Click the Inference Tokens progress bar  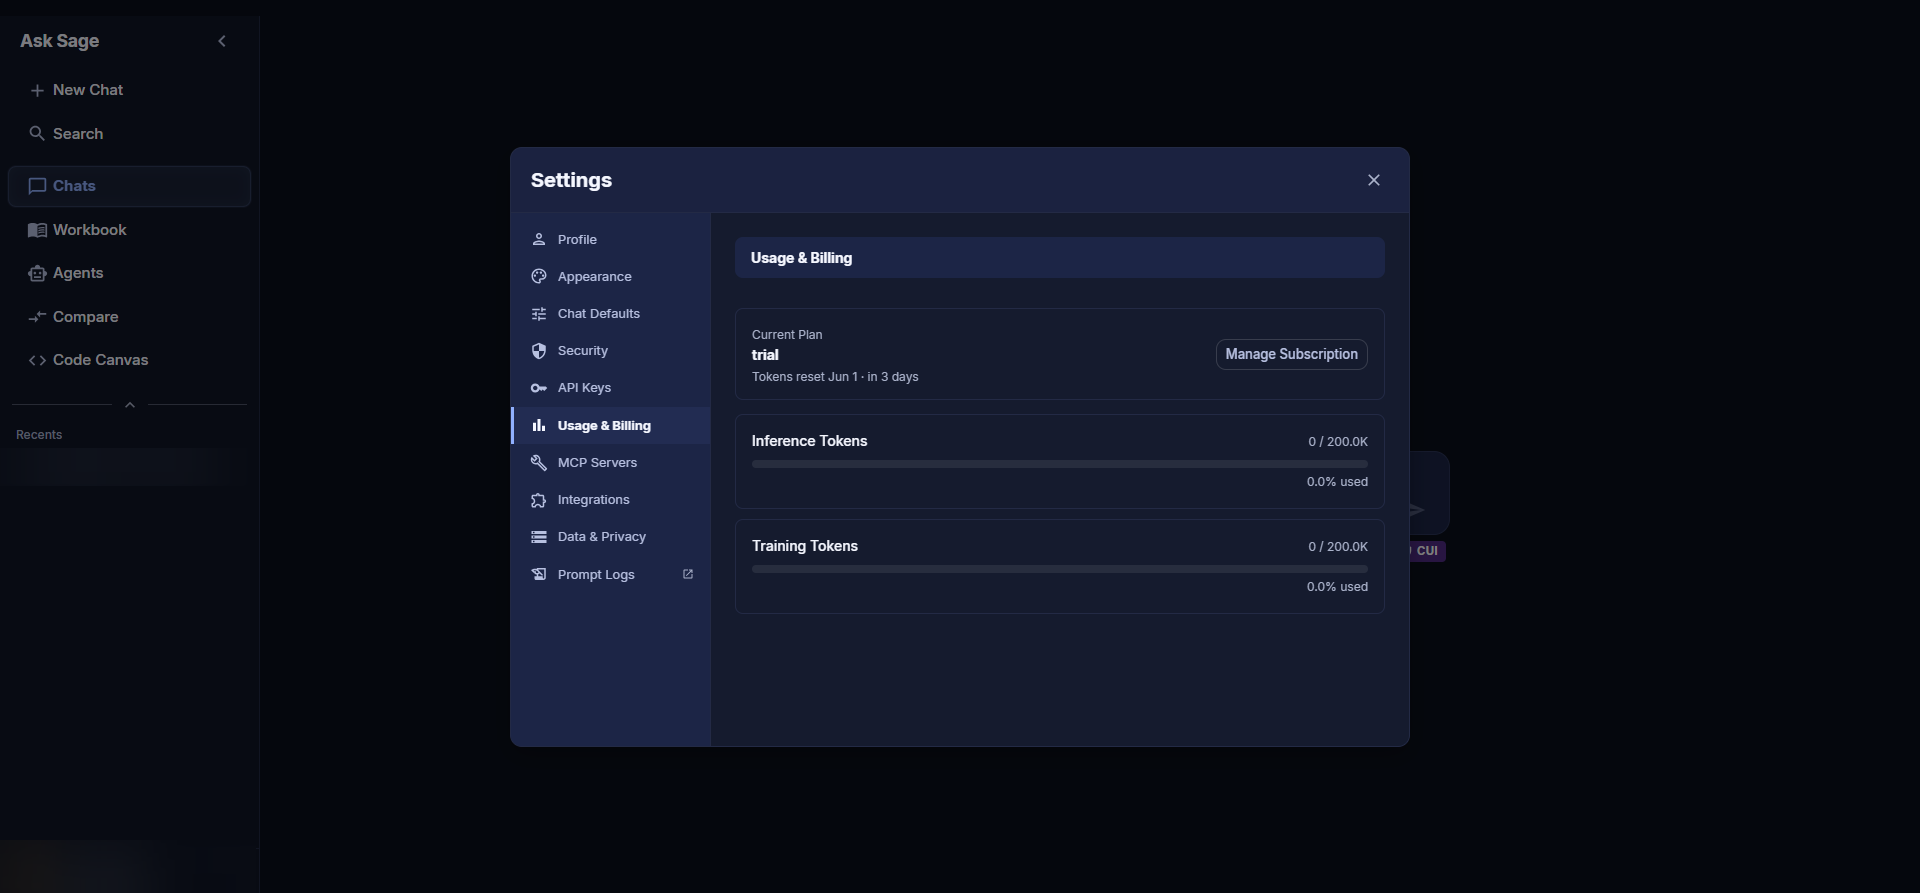1060,464
